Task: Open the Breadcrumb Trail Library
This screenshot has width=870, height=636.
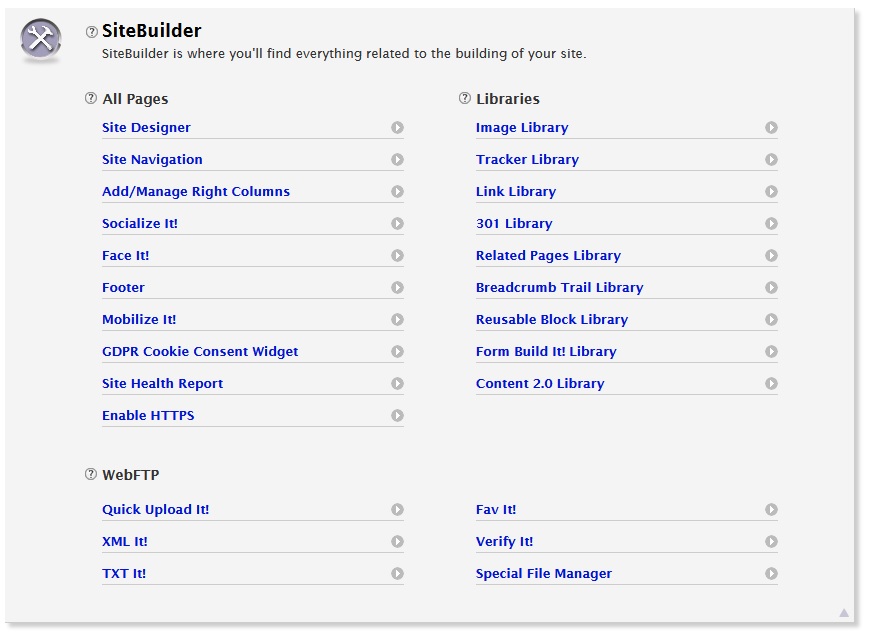Action: [559, 288]
